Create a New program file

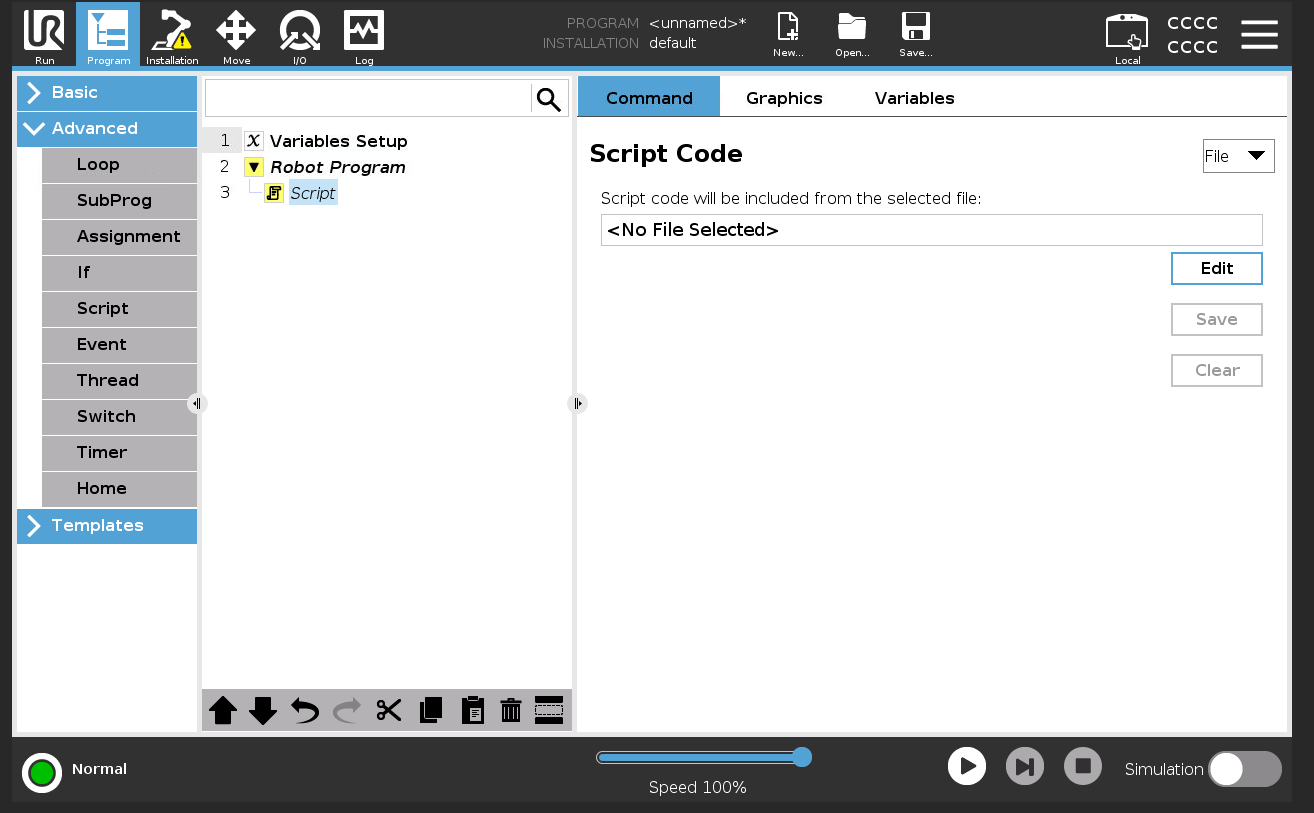(788, 35)
